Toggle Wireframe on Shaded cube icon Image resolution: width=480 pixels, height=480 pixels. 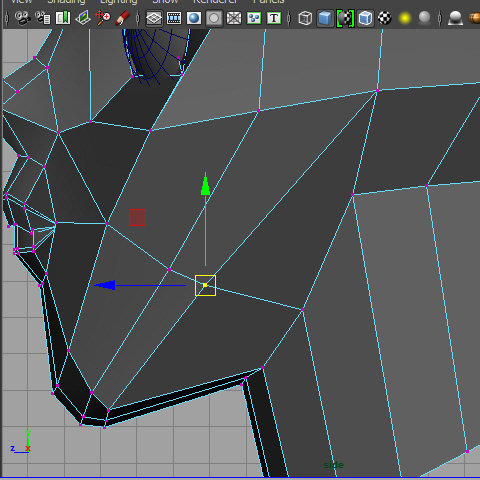coord(365,18)
